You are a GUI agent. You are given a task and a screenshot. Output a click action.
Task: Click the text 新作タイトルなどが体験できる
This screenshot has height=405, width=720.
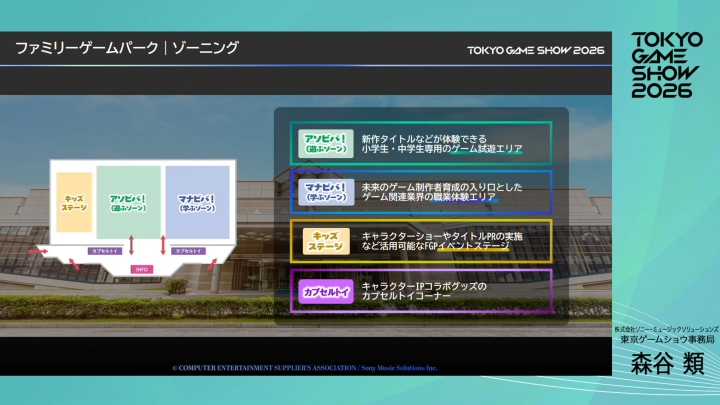click(x=424, y=139)
